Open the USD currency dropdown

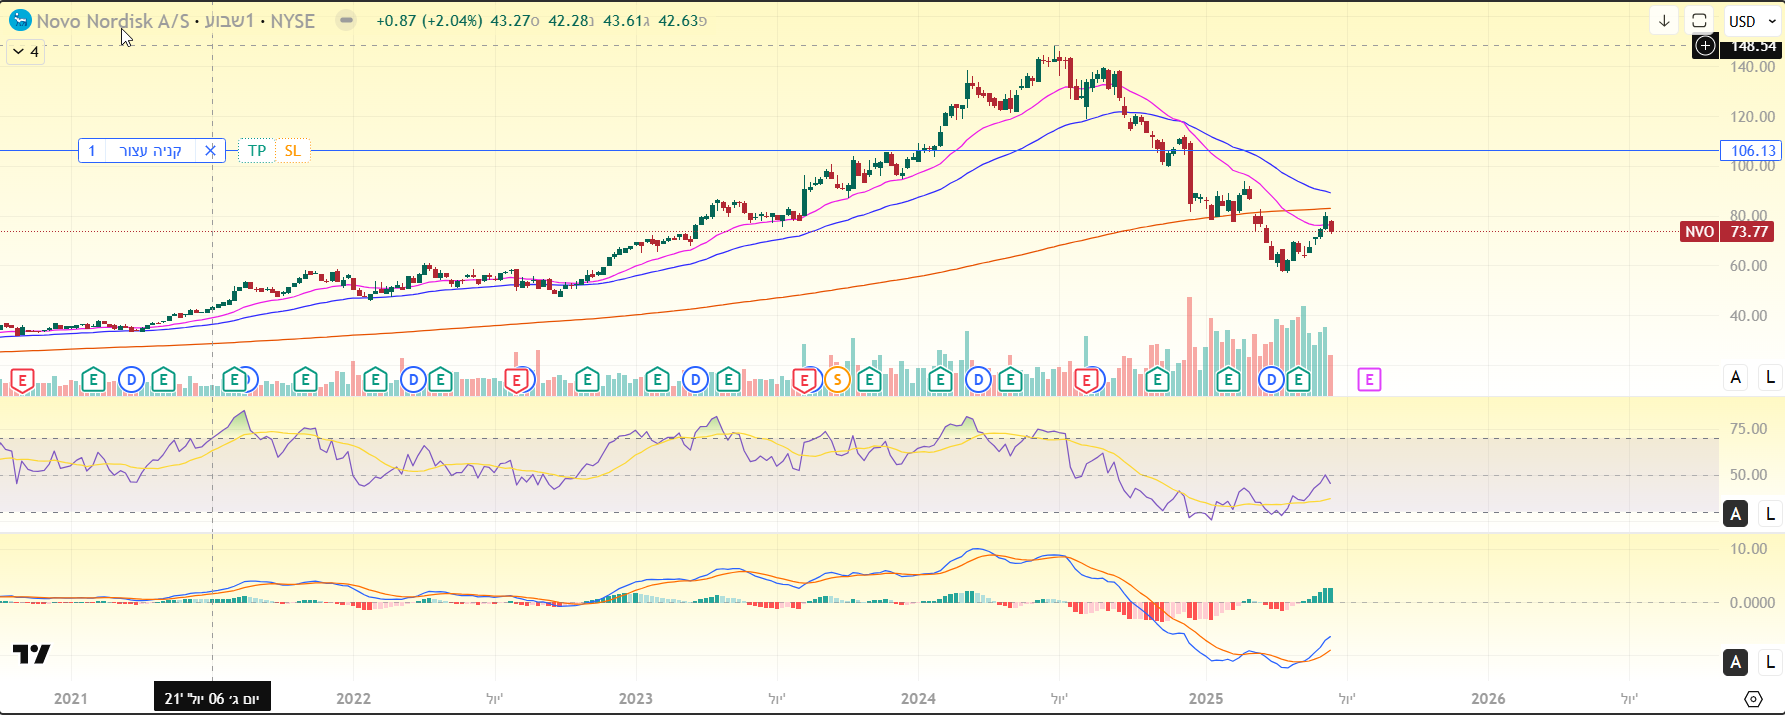(x=1752, y=21)
